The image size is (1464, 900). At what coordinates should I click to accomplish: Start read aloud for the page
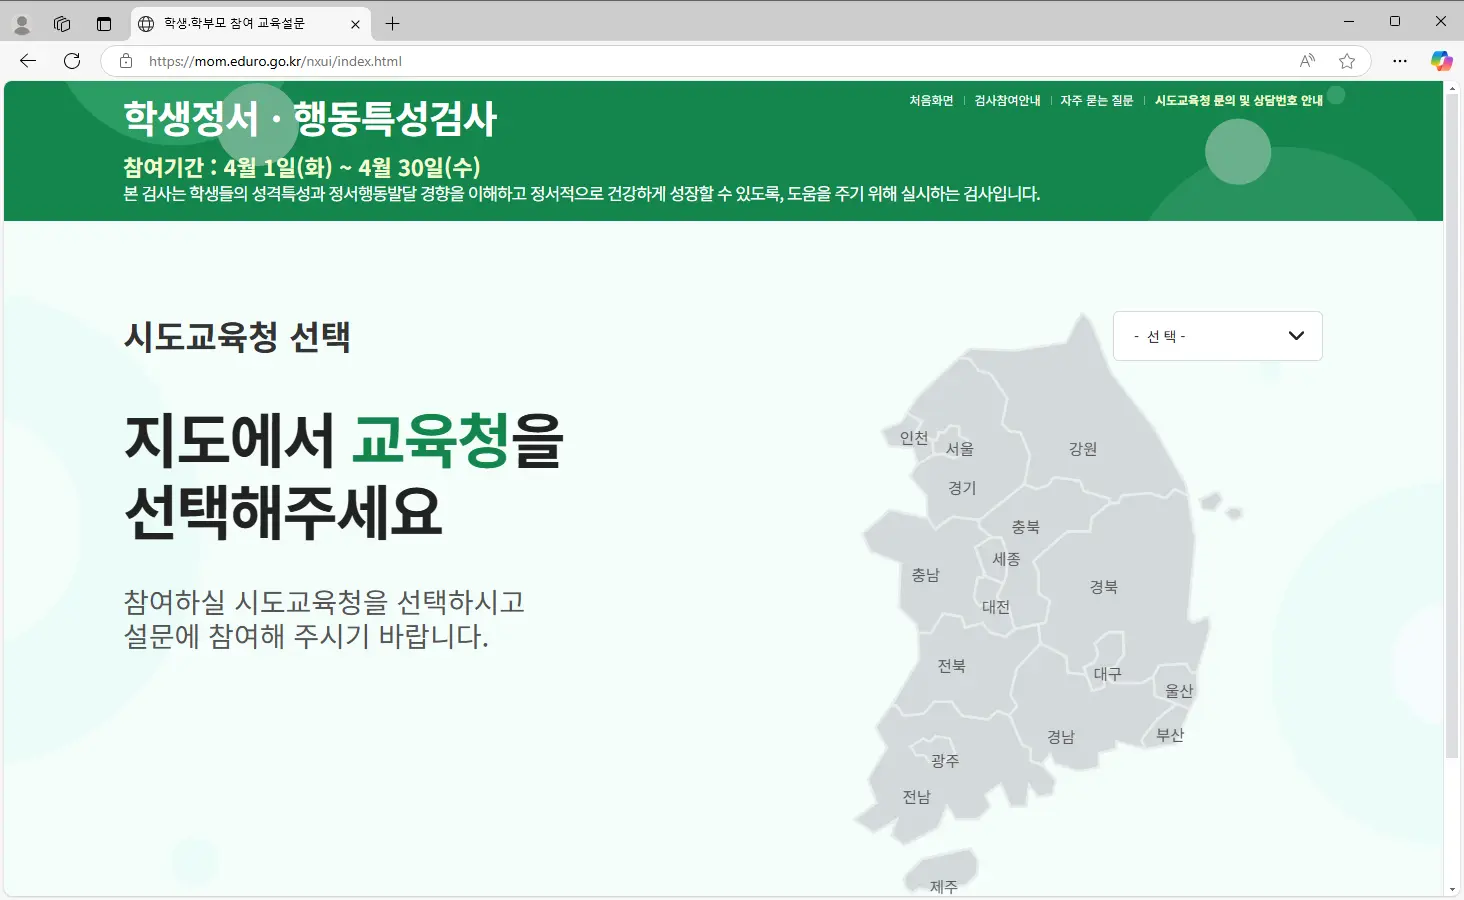tap(1307, 61)
